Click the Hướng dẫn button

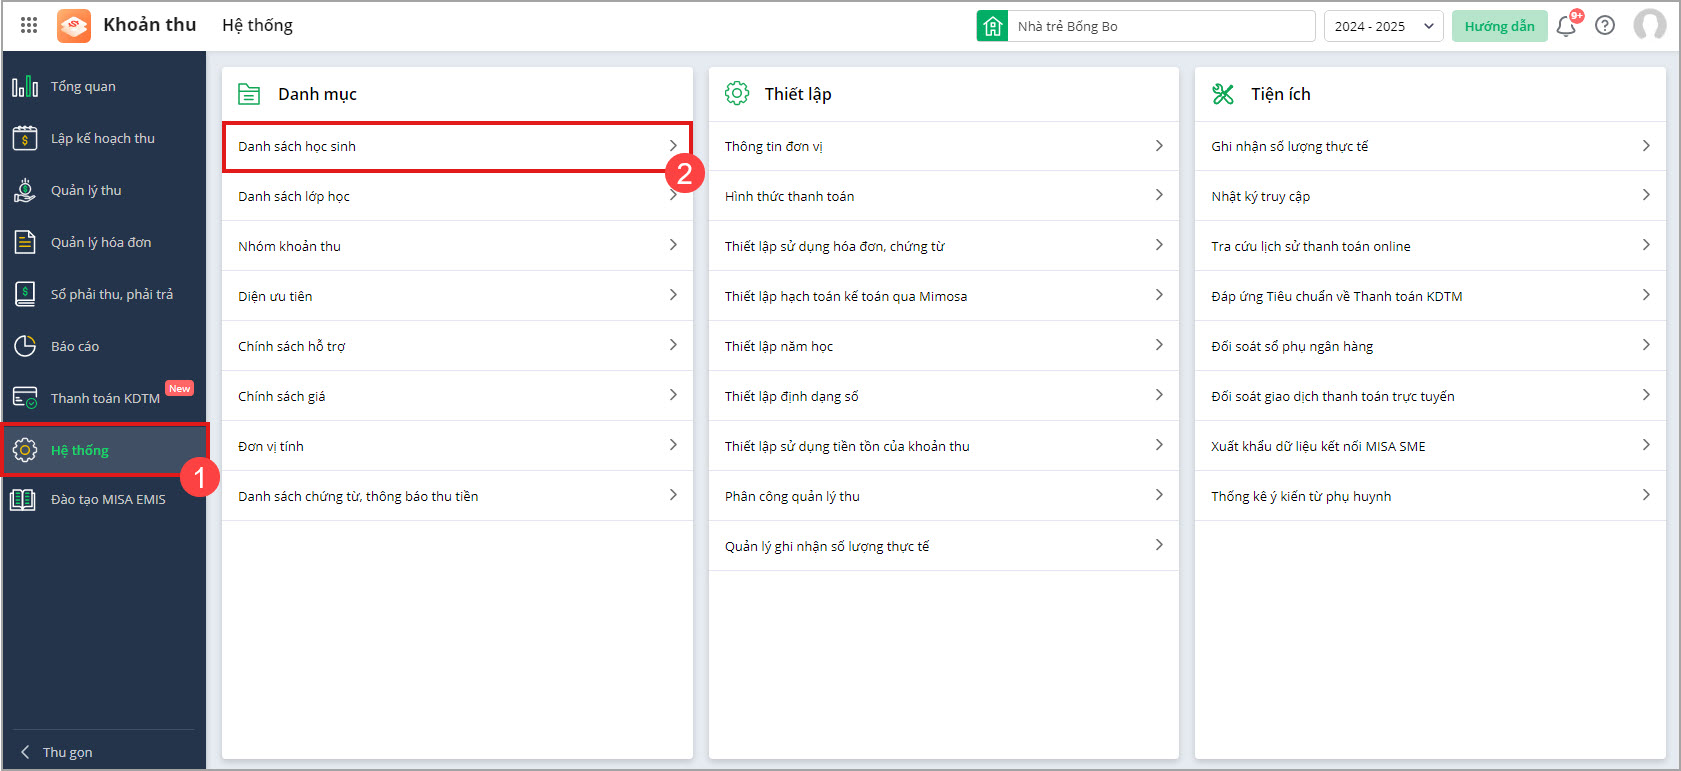point(1499,26)
